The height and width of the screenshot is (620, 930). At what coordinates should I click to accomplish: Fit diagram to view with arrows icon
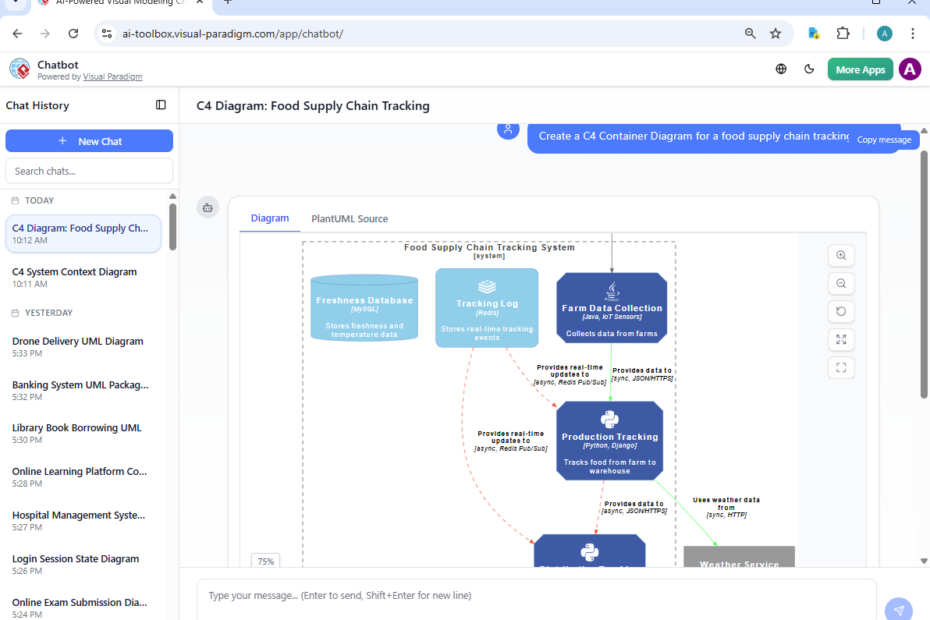click(841, 340)
